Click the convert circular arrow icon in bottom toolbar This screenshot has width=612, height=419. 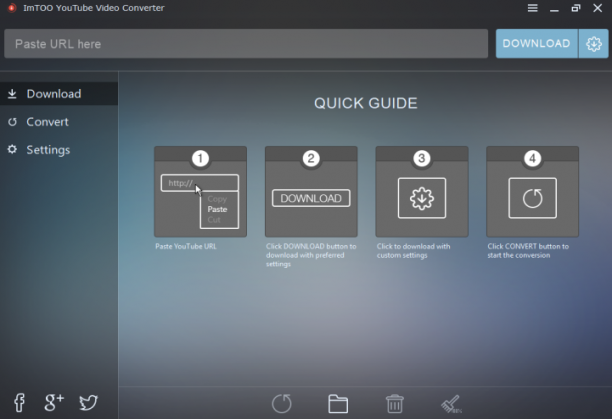[x=282, y=403]
